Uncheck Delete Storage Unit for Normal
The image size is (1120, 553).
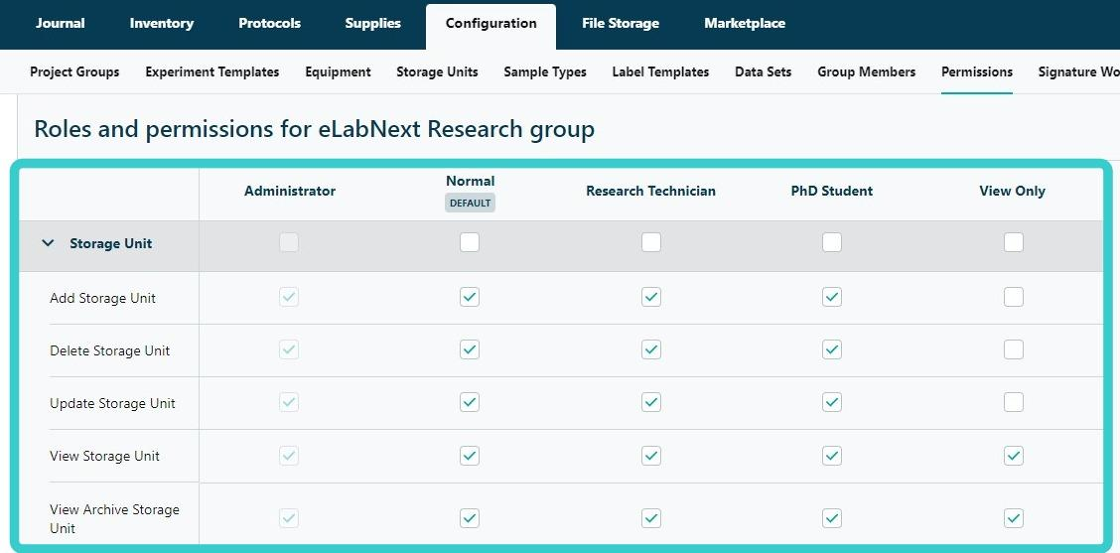point(469,349)
